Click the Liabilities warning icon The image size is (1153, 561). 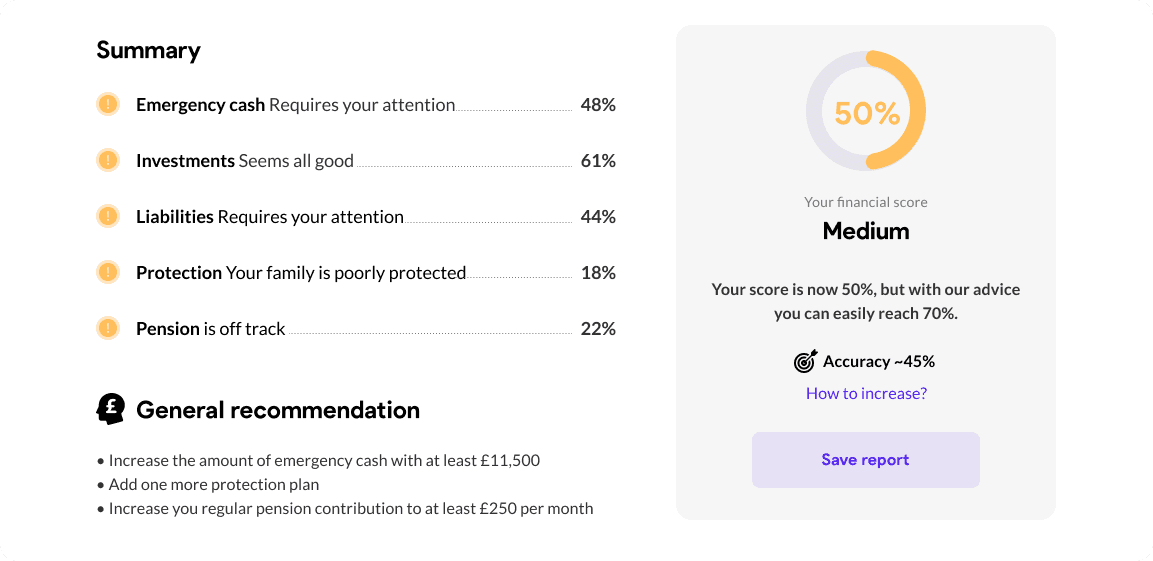click(x=107, y=216)
